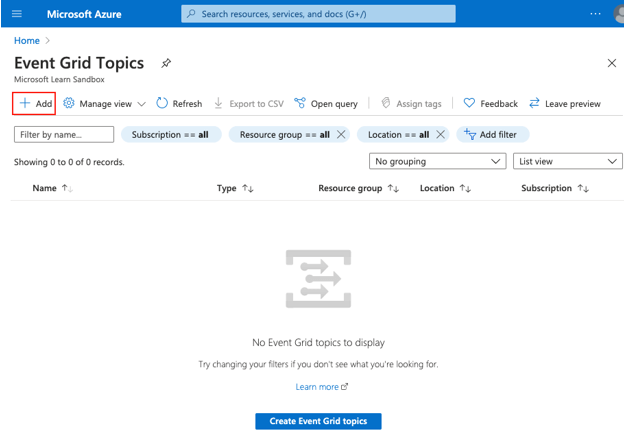Pin Event Grid Topics to dashboard
624x433 pixels.
(166, 63)
